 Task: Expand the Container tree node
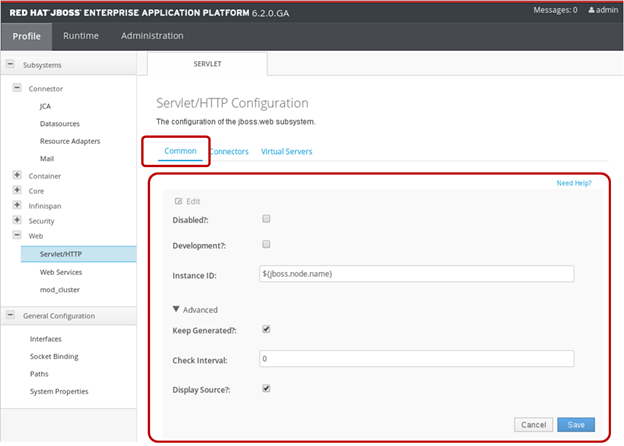click(x=17, y=176)
